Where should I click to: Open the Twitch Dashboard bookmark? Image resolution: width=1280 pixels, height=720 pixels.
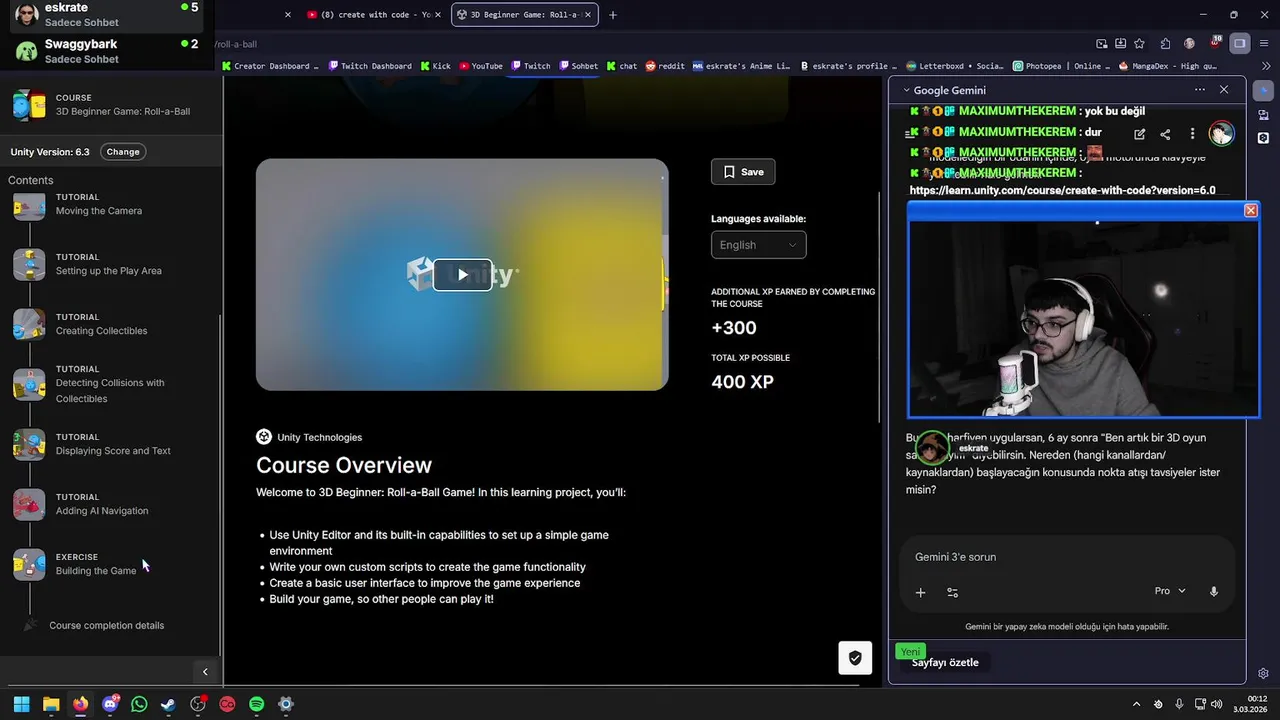(x=369, y=66)
